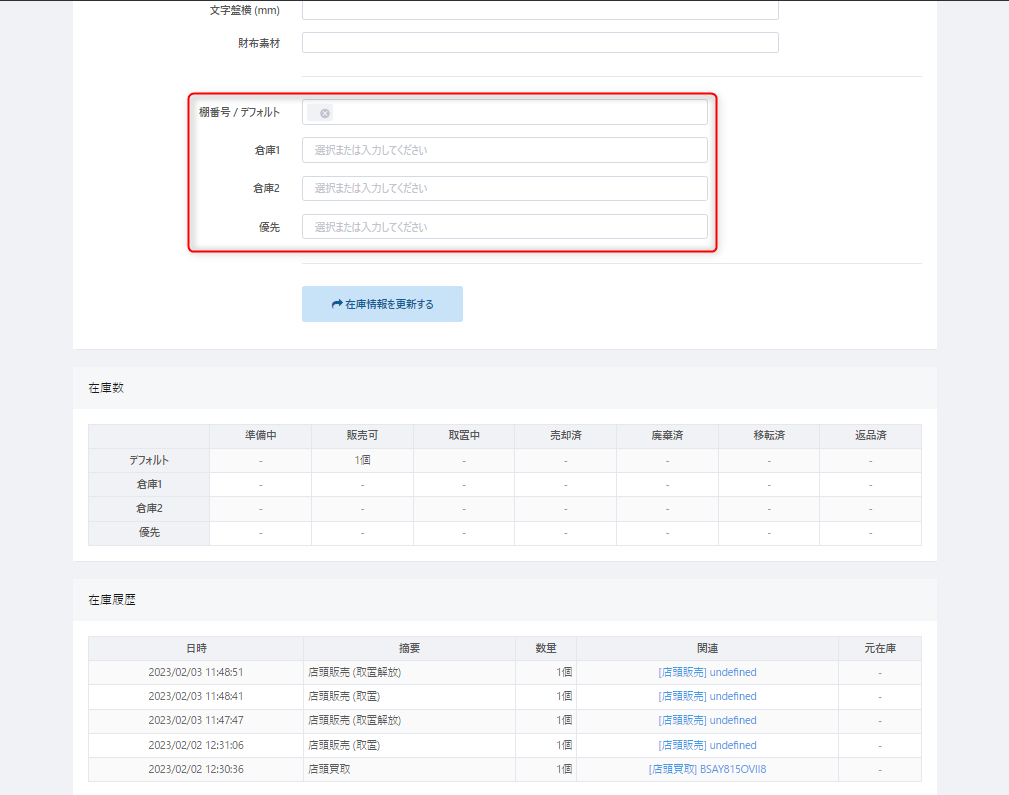Image resolution: width=1009 pixels, height=795 pixels.
Task: Open the 倉庫2 selection combo box
Action: click(504, 188)
